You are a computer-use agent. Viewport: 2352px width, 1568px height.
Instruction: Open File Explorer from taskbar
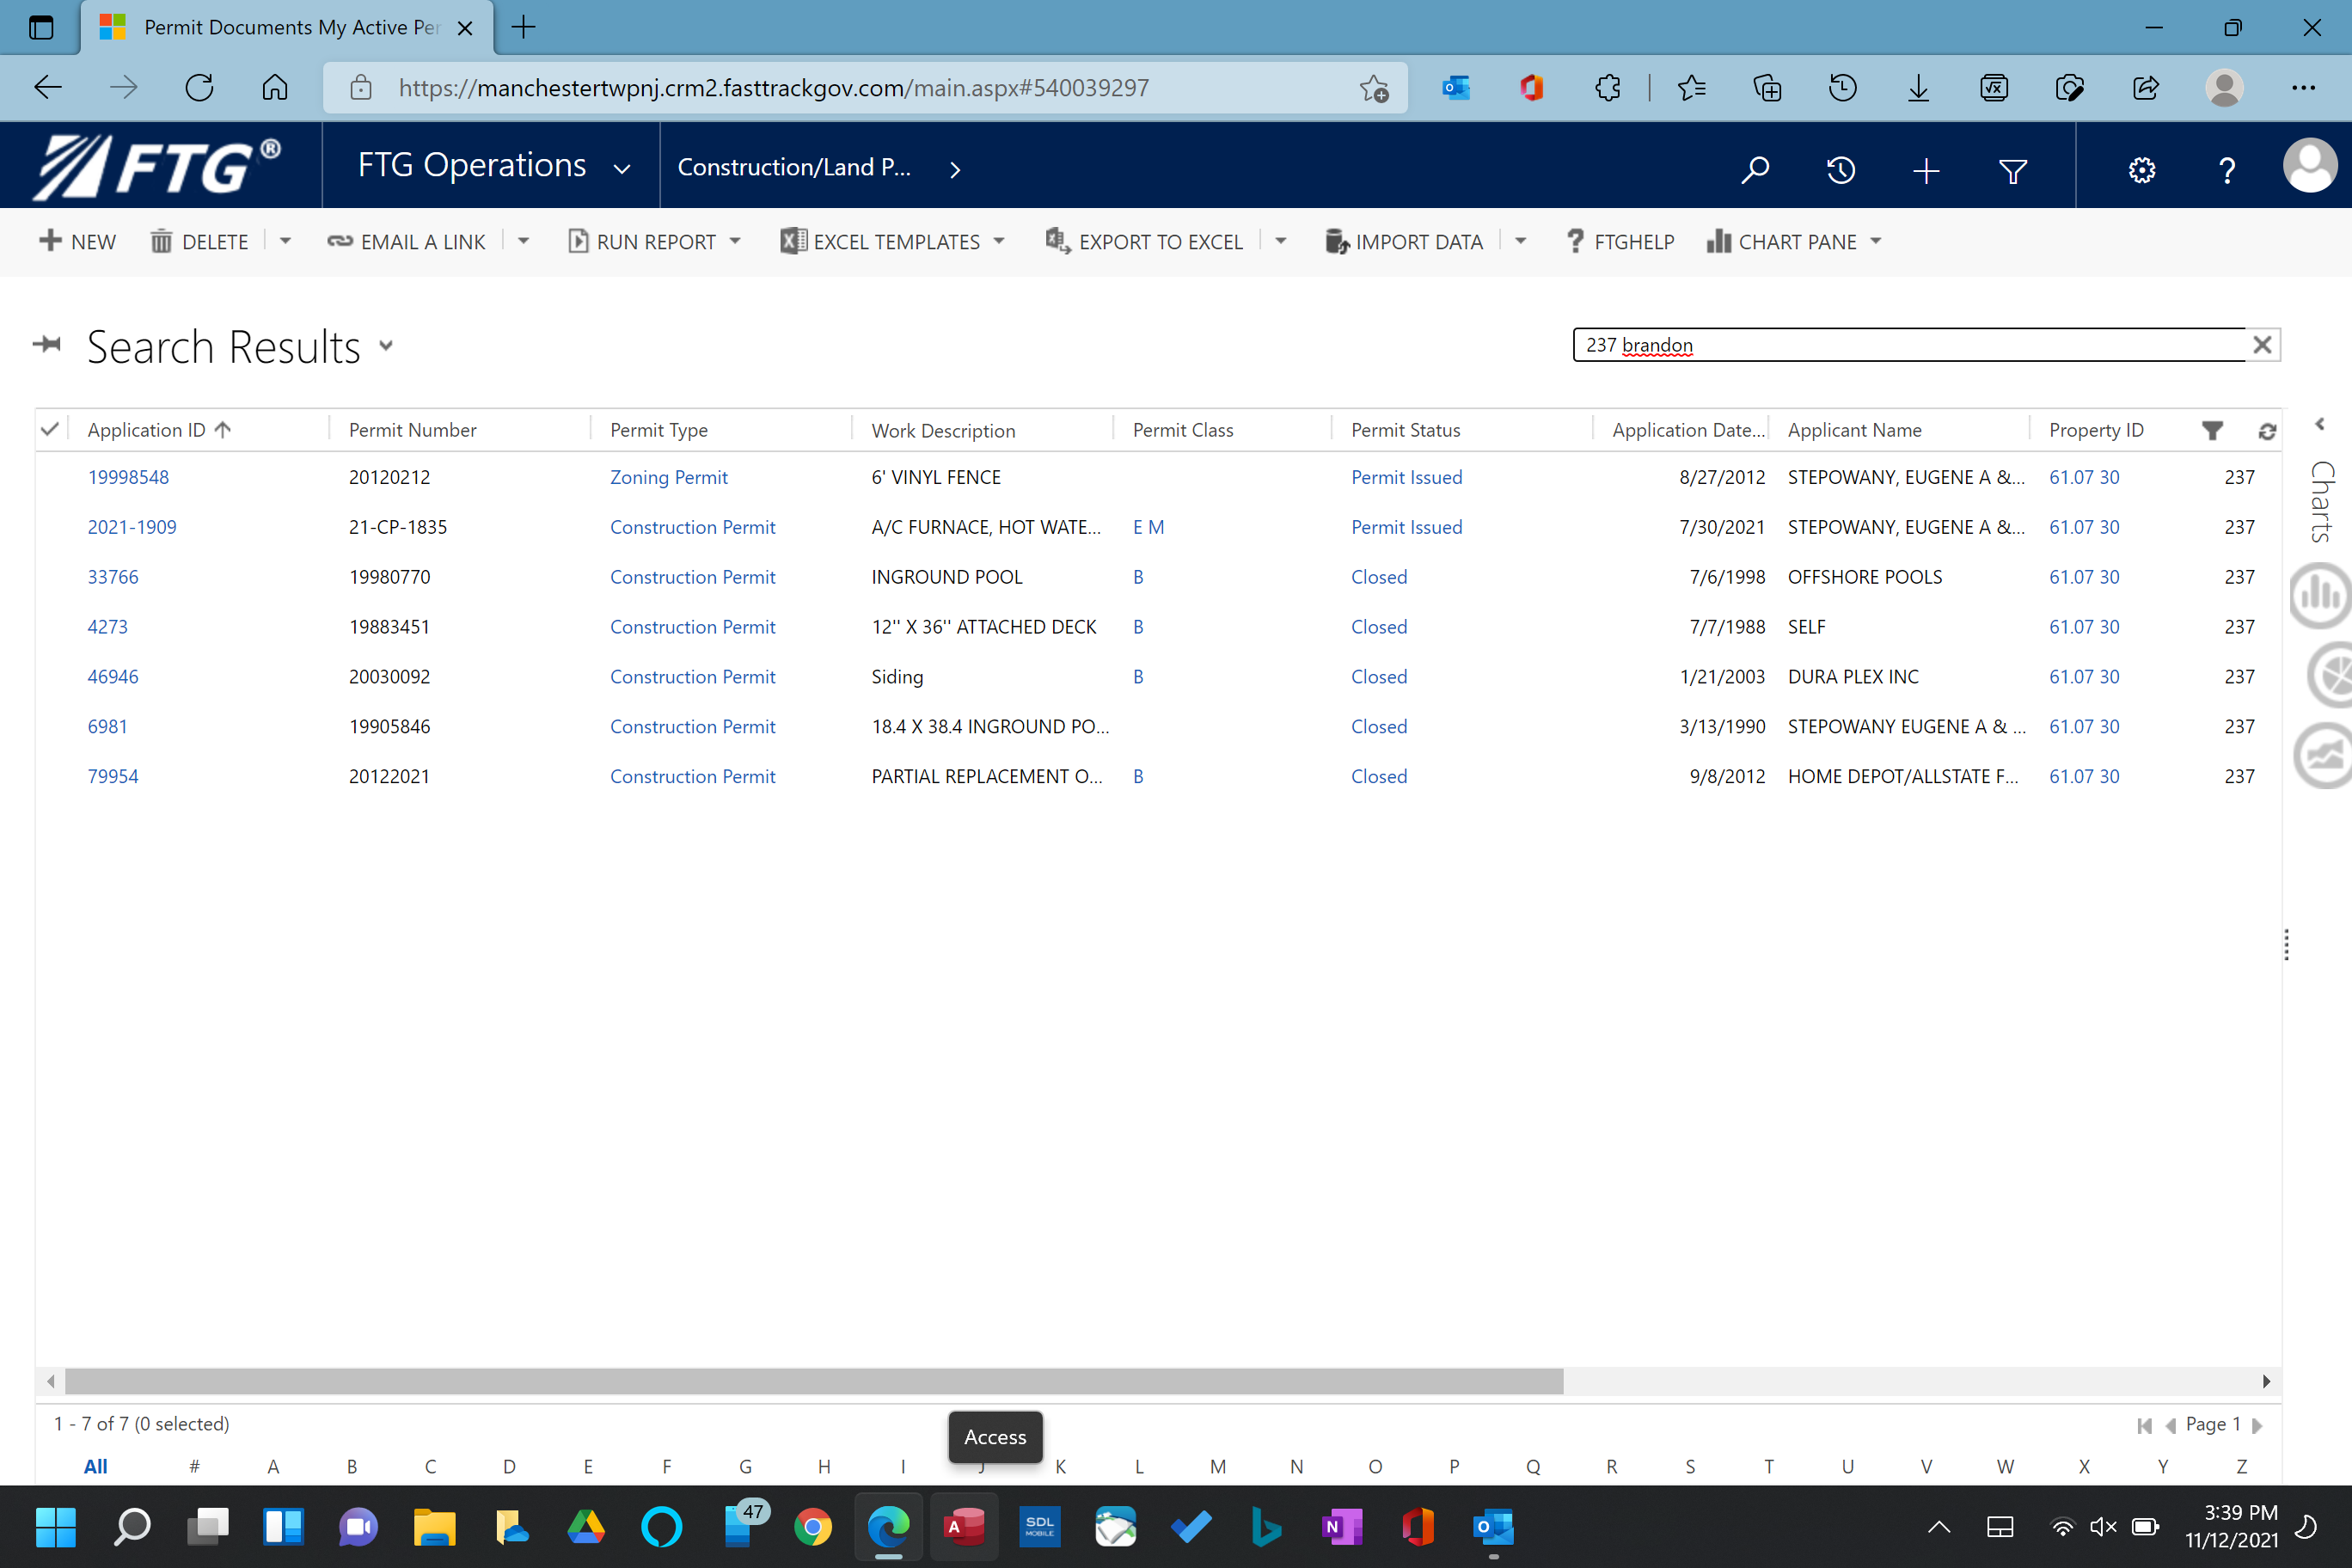pyautogui.click(x=434, y=1526)
